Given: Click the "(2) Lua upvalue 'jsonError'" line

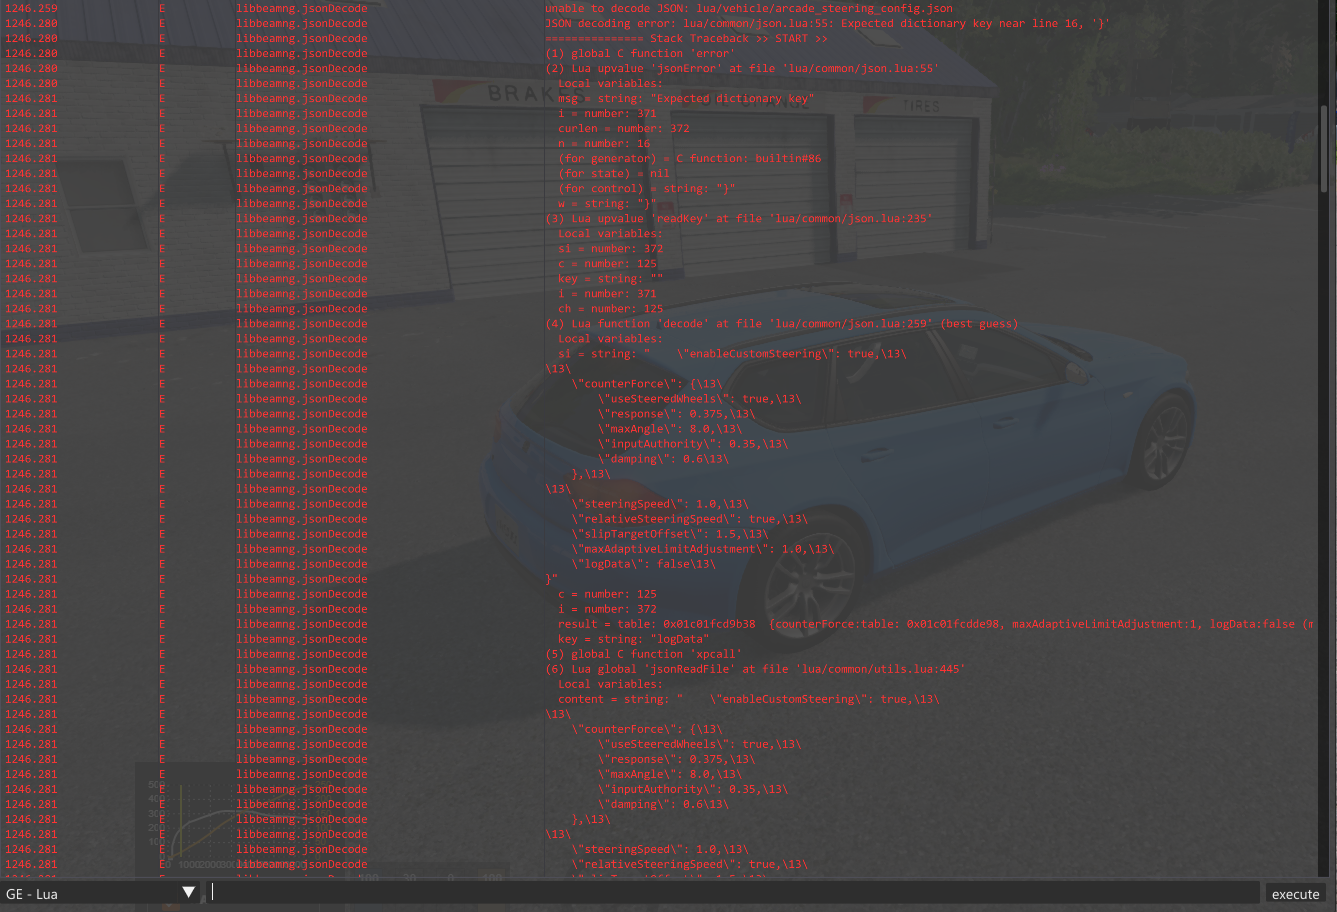Looking at the screenshot, I should click(x=741, y=68).
